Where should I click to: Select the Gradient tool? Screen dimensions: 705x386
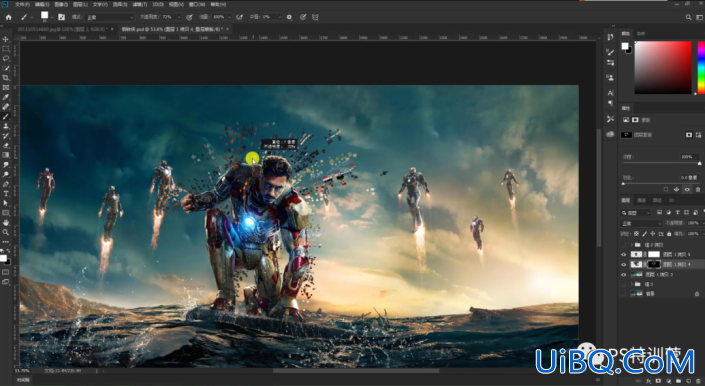(x=6, y=155)
